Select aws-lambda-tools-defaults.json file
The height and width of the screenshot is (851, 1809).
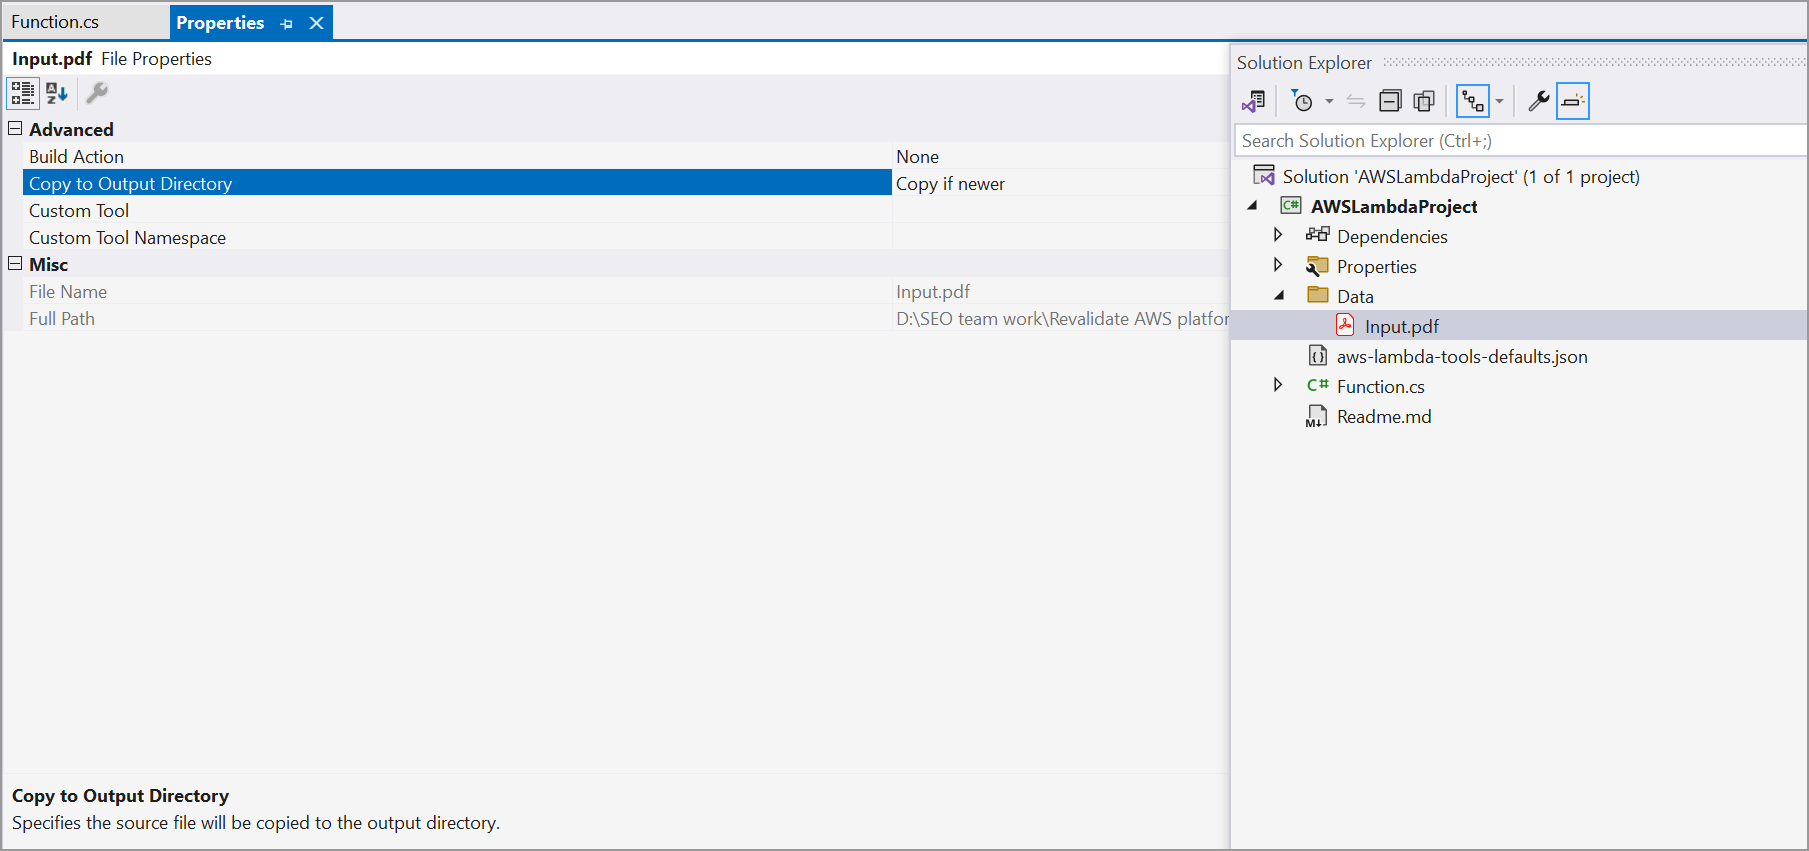point(1462,357)
